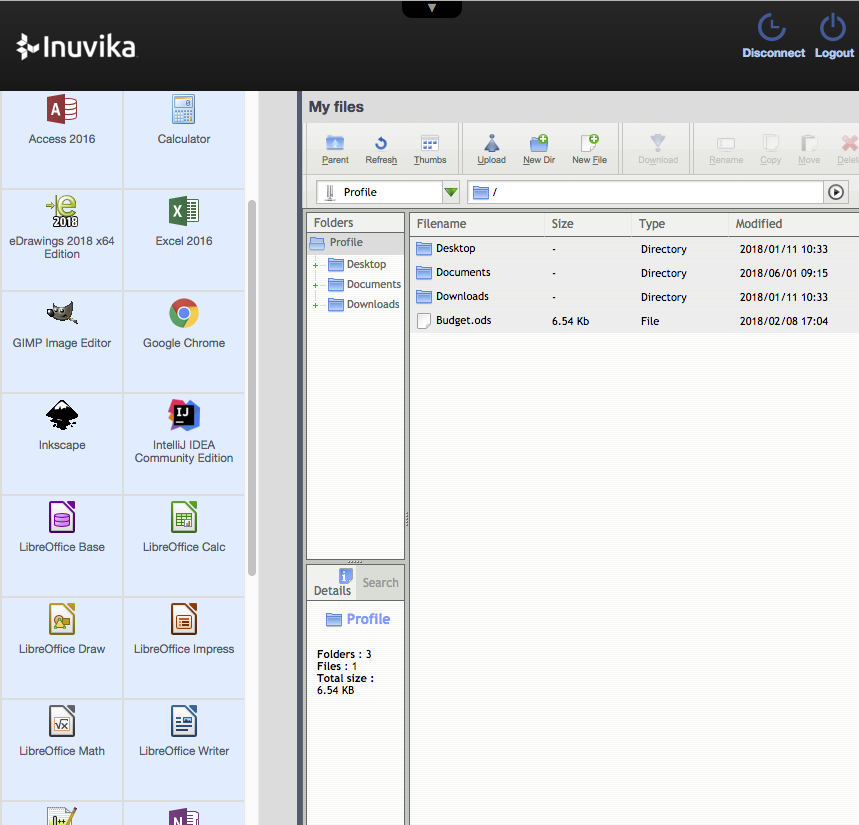Refresh the file listing
The image size is (859, 825).
click(381, 150)
